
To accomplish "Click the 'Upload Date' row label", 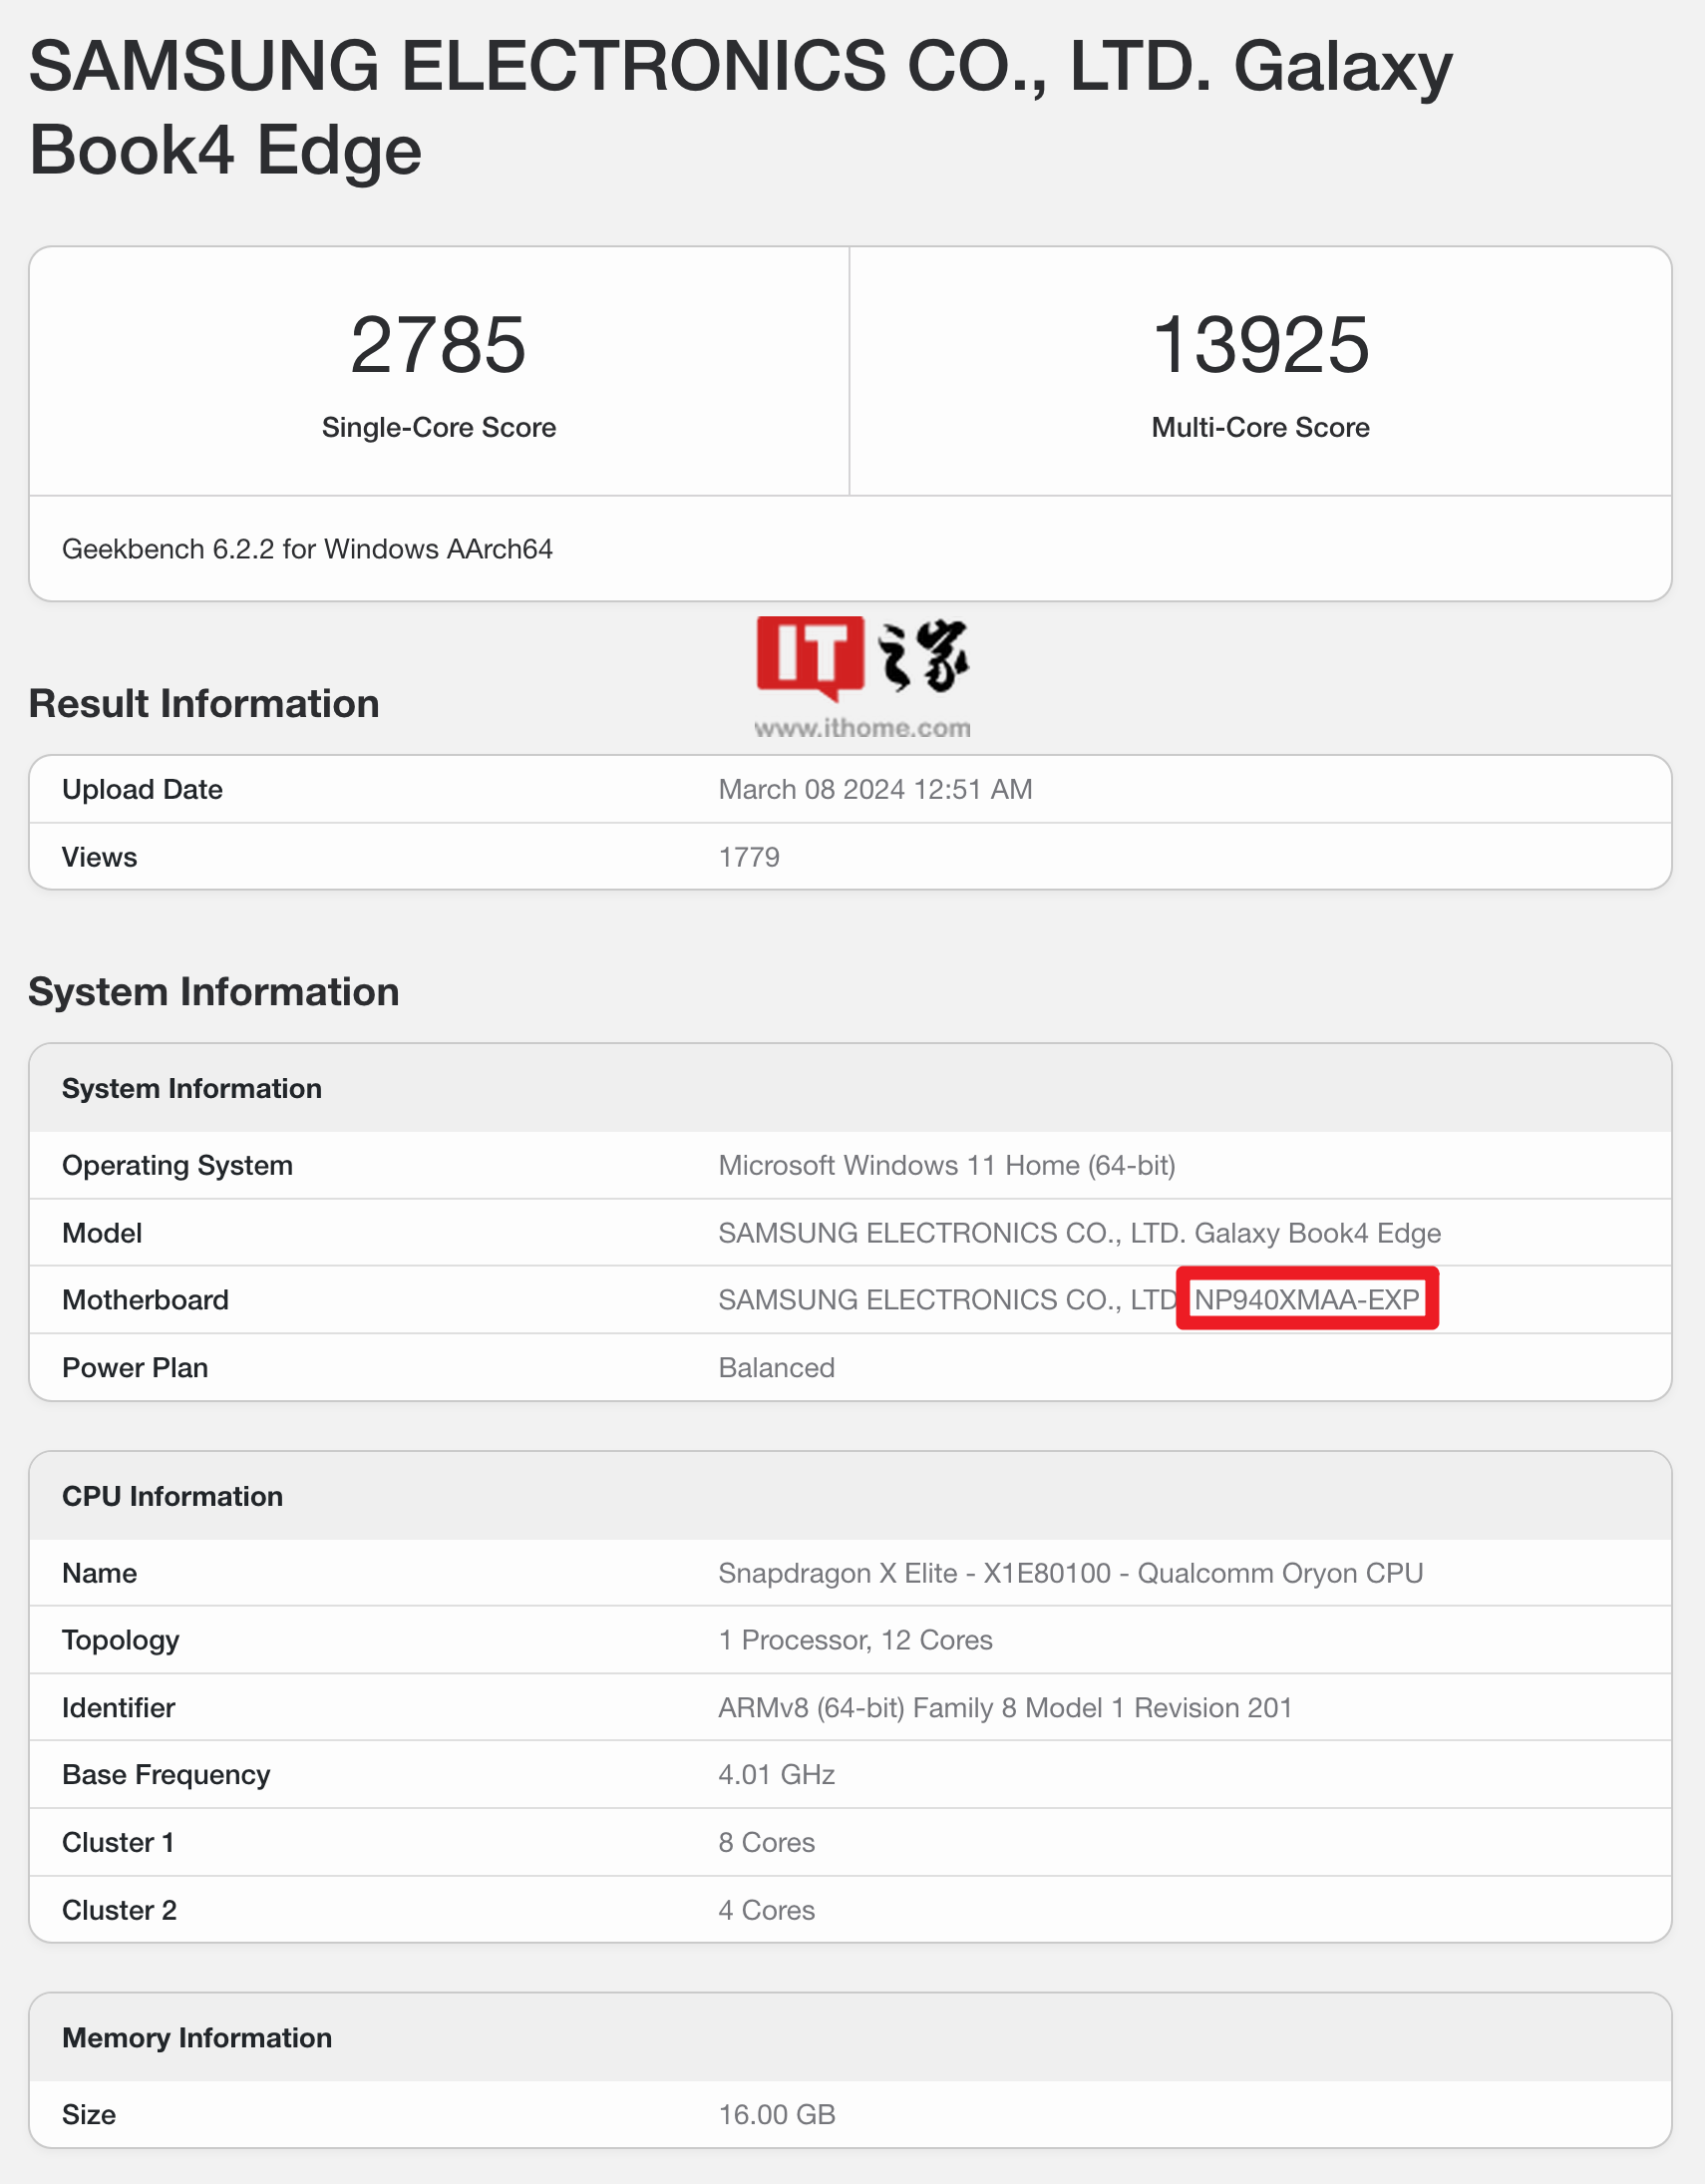I will (142, 789).
